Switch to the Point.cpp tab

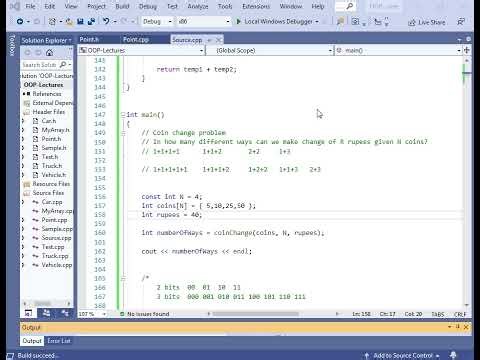click(x=136, y=40)
